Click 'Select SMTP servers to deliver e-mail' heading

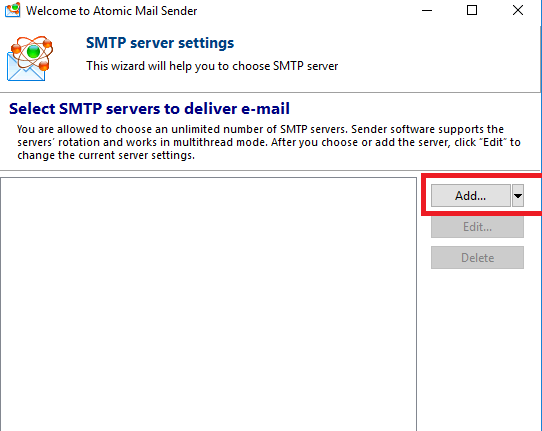(x=149, y=109)
